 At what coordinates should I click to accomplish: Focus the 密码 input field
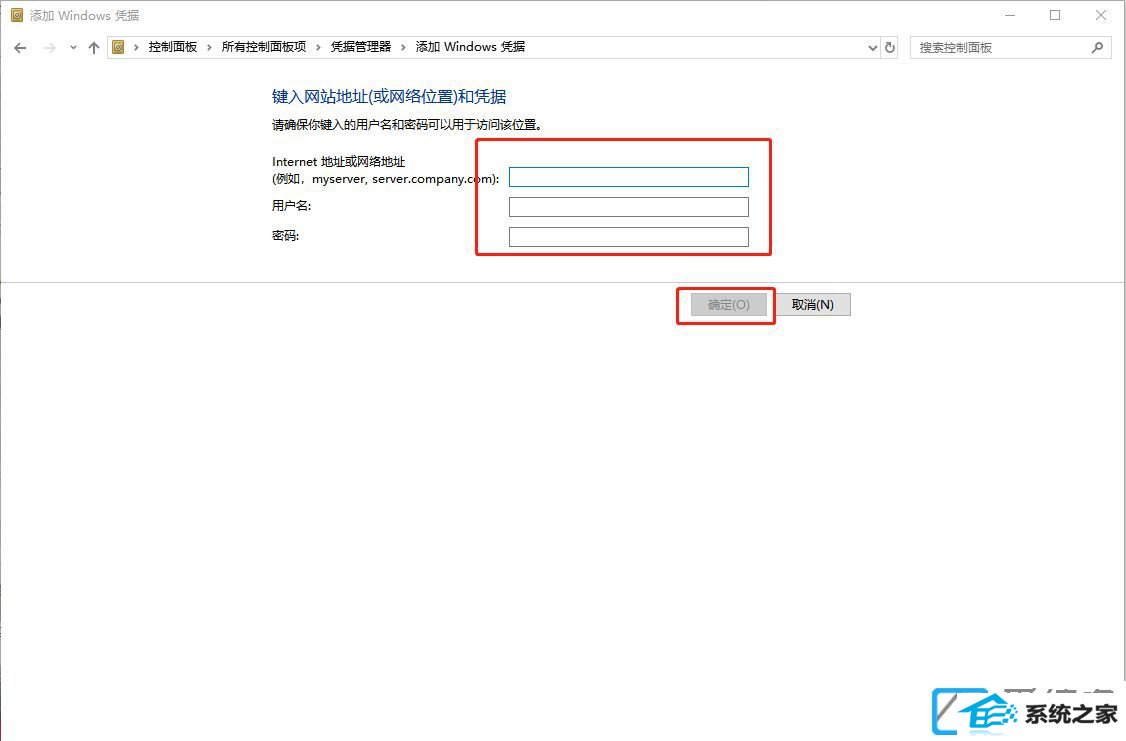[628, 237]
